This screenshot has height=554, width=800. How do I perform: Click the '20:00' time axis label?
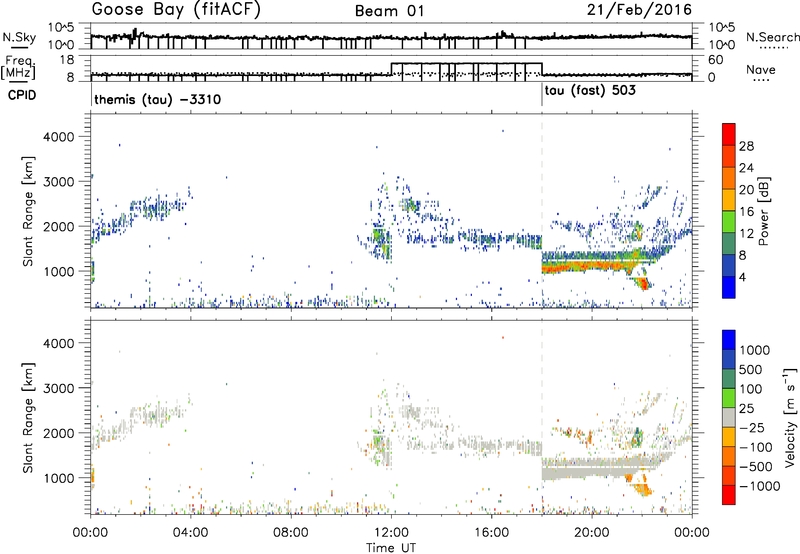591,533
